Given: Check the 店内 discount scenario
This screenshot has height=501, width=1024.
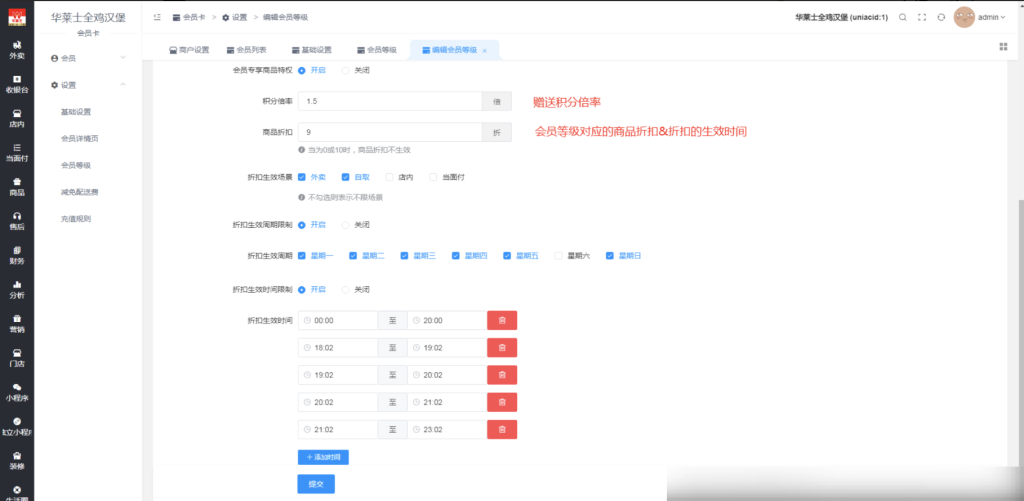Looking at the screenshot, I should 389,177.
